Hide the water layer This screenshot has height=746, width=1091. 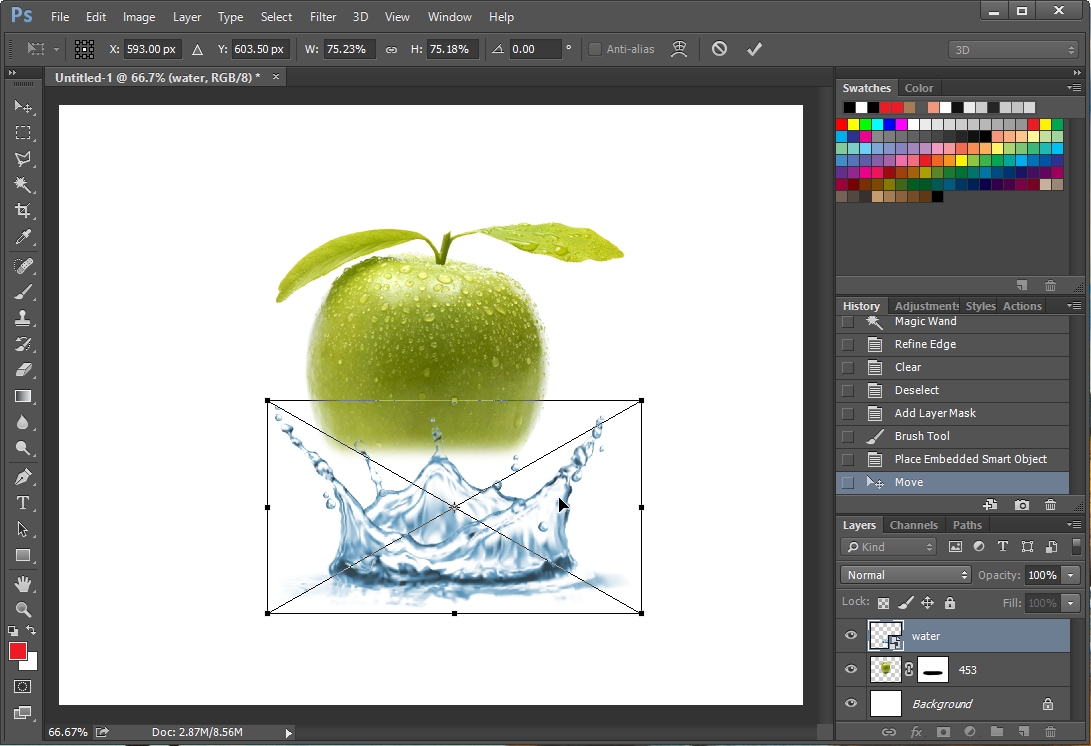[850, 635]
